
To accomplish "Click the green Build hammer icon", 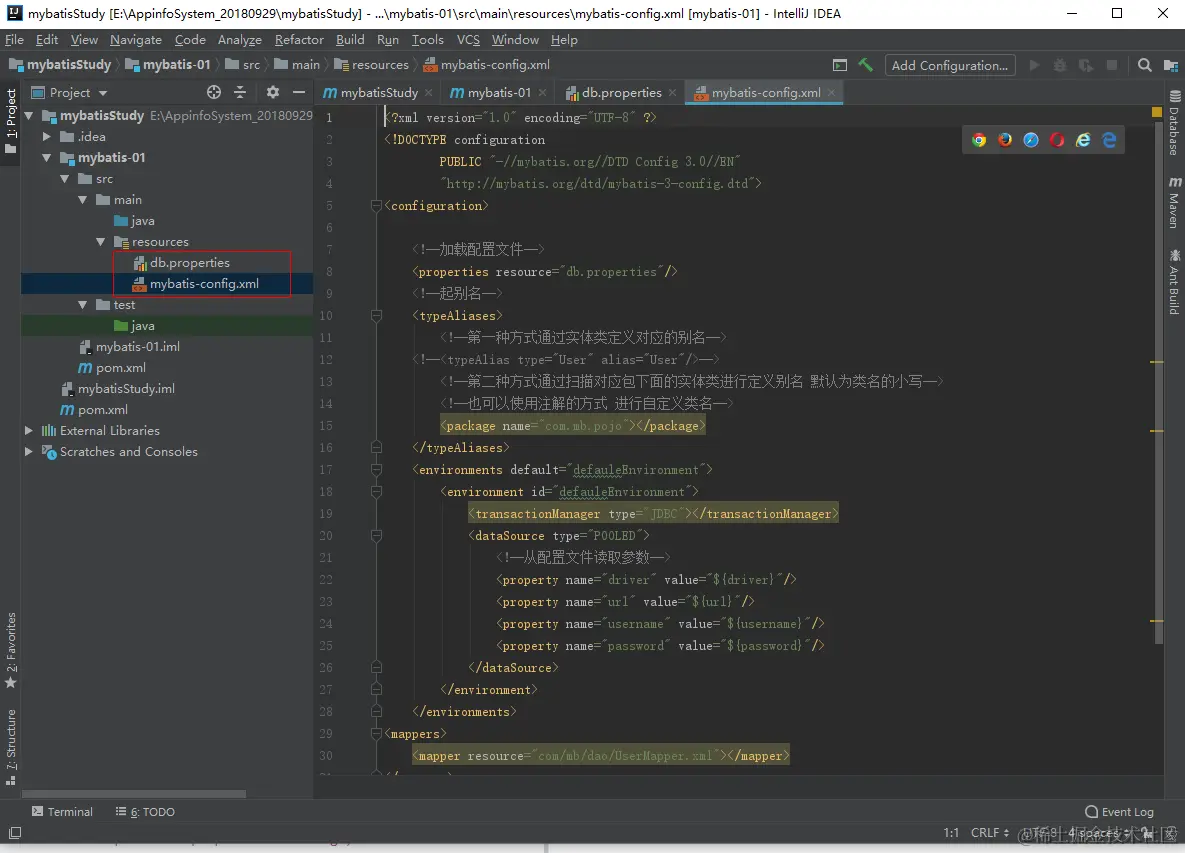I will pyautogui.click(x=866, y=65).
